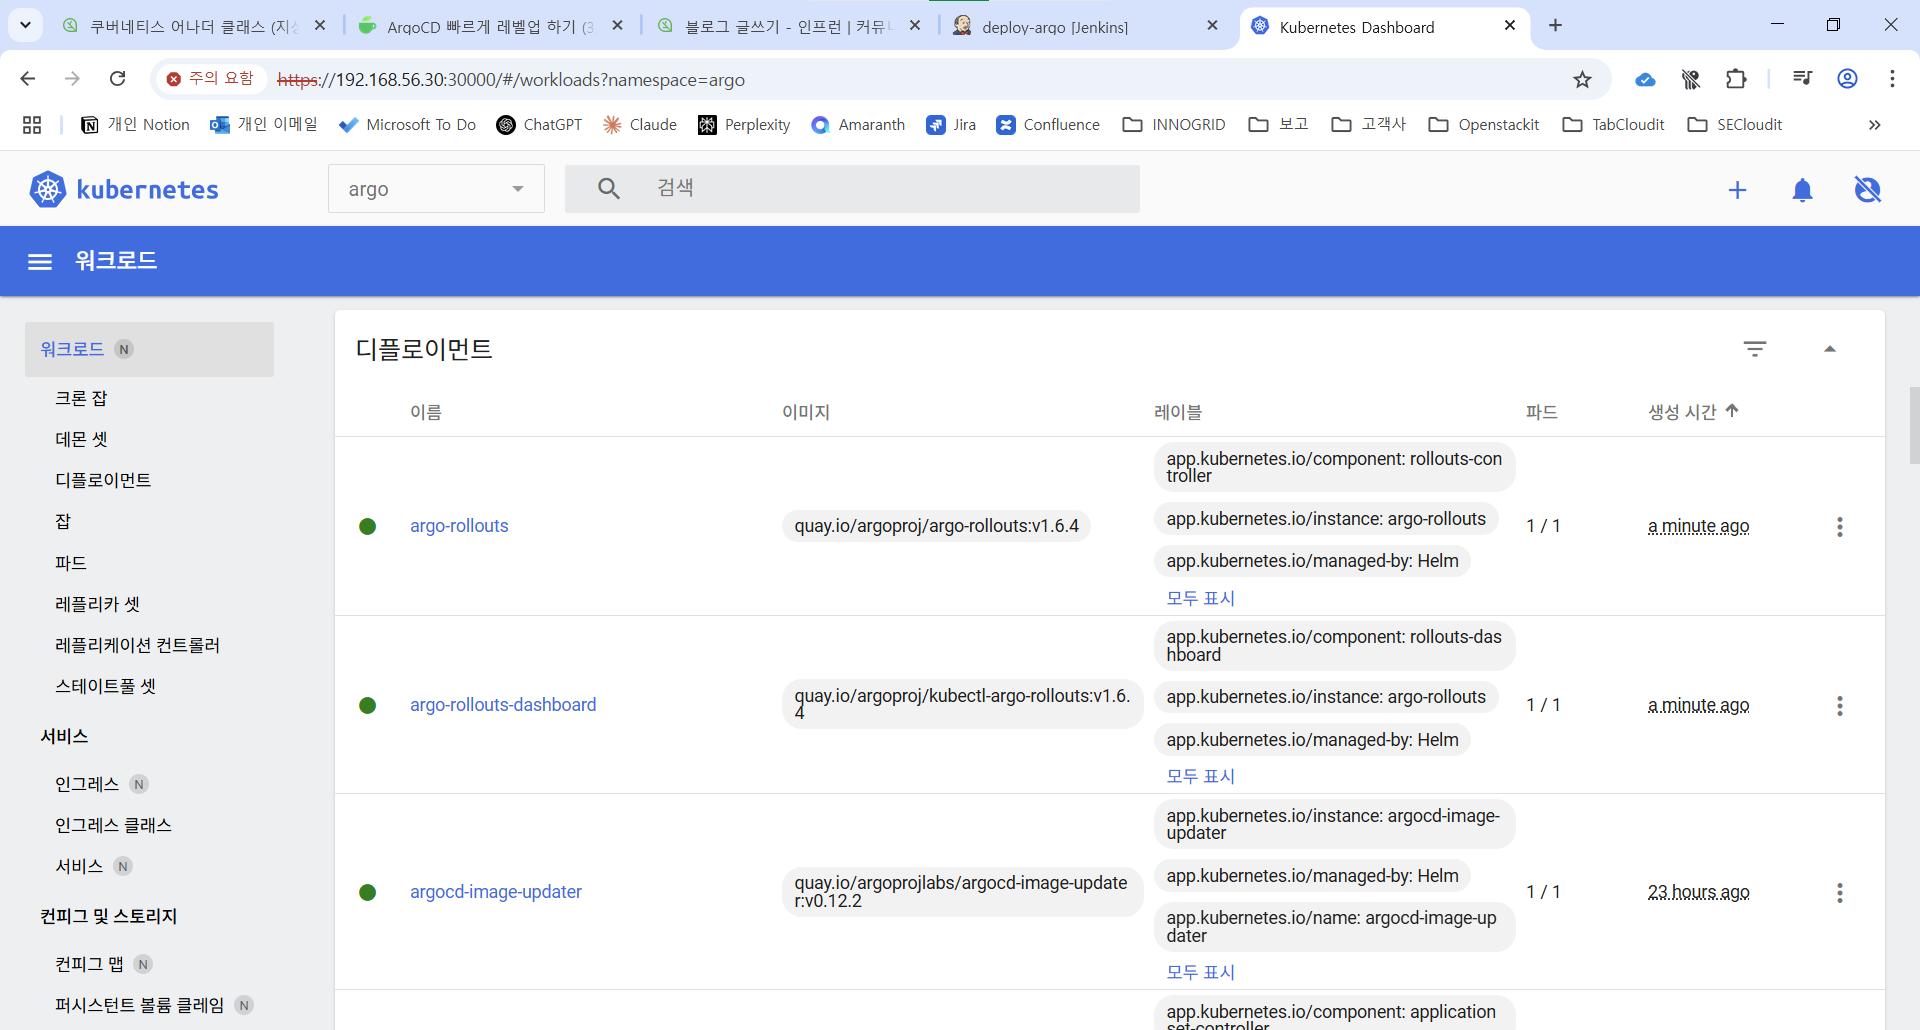Select 파드 in the sidebar
This screenshot has width=1920, height=1030.
(x=71, y=563)
